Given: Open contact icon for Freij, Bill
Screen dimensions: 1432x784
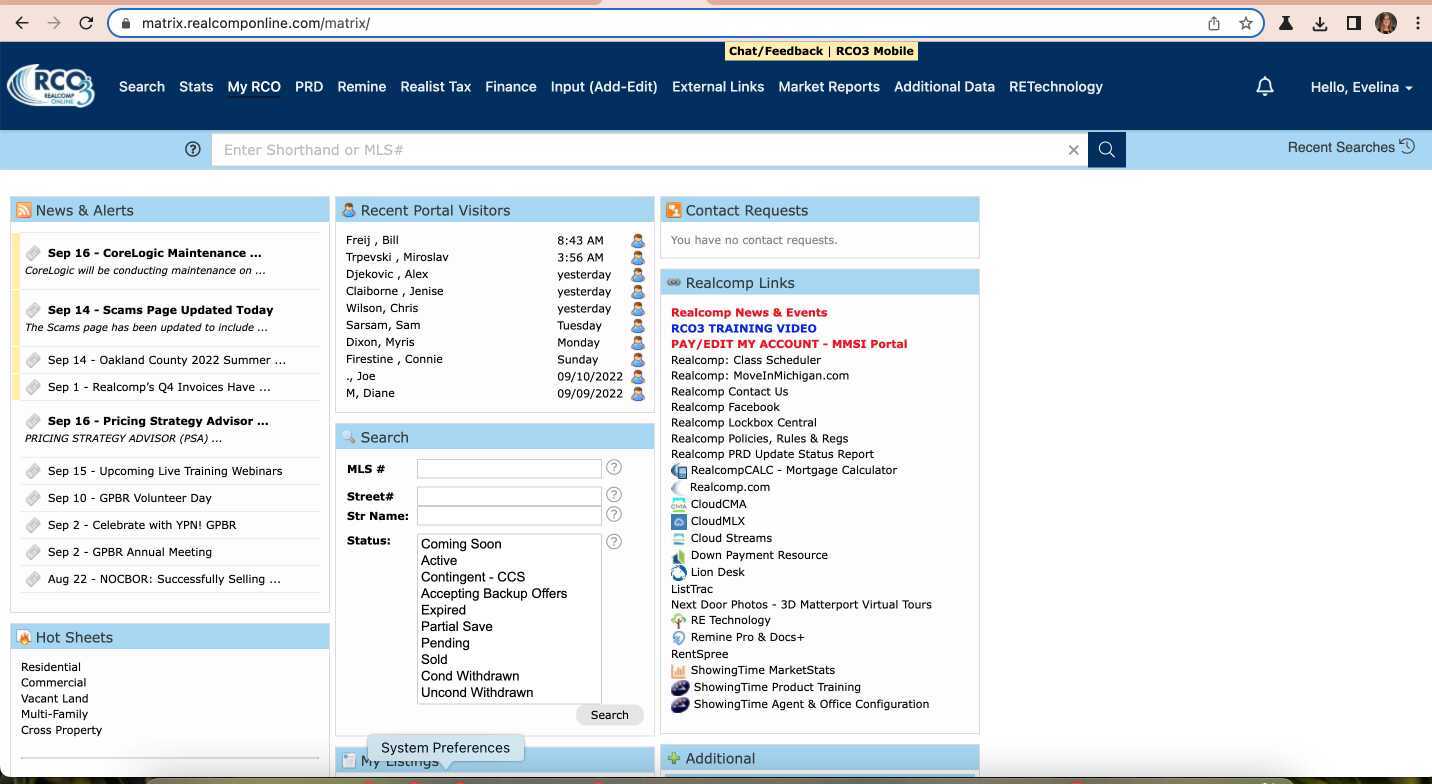Looking at the screenshot, I should (637, 241).
